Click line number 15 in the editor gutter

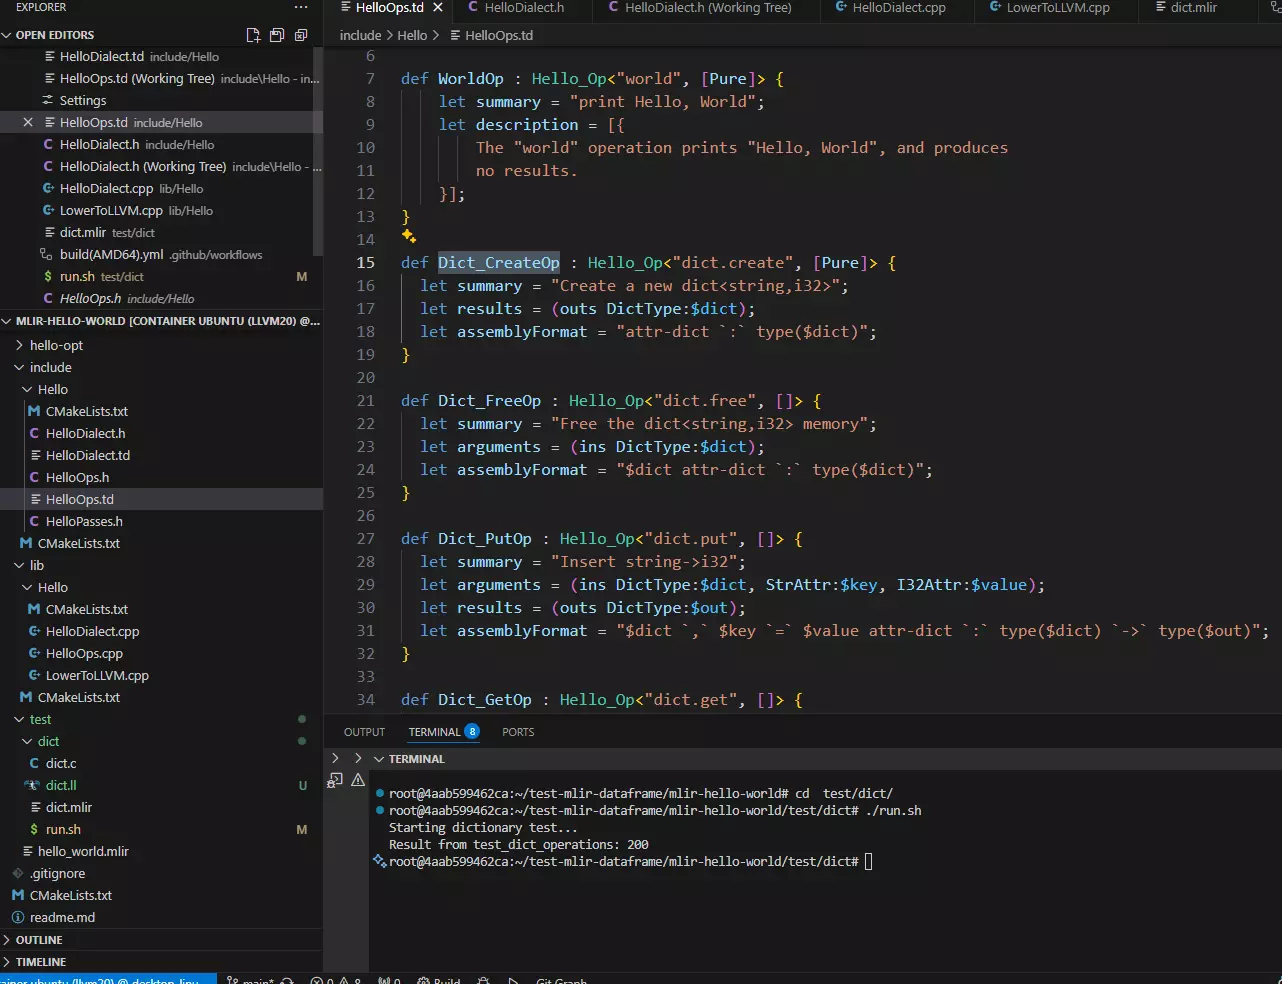click(366, 262)
